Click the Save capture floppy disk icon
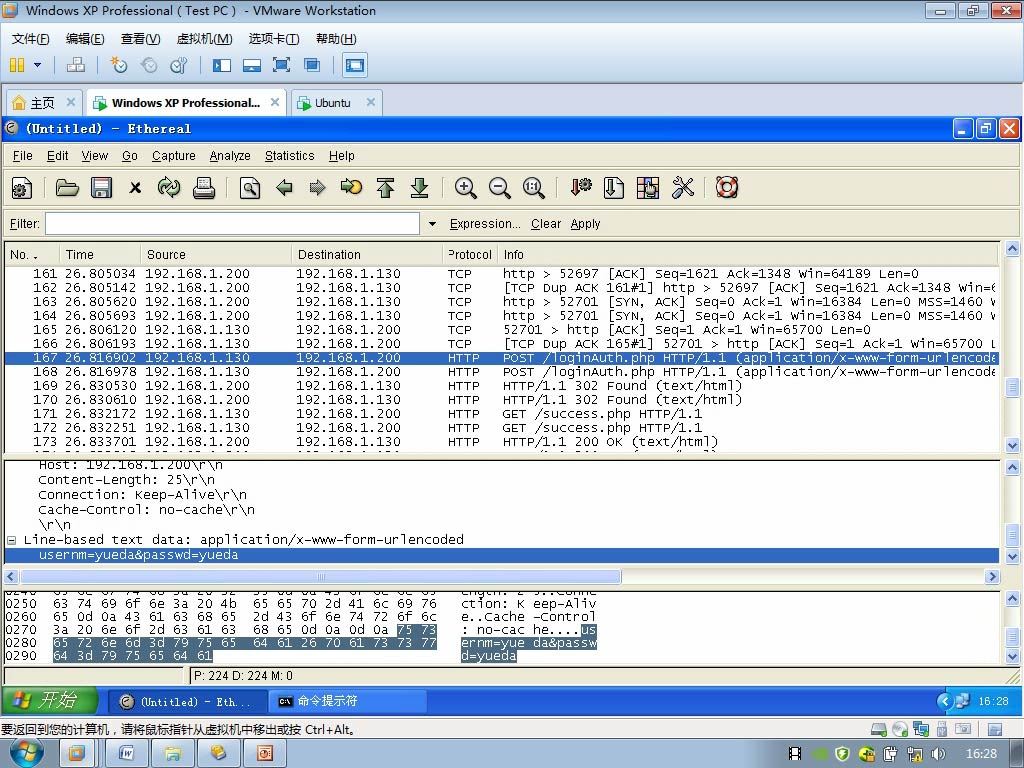 (101, 188)
